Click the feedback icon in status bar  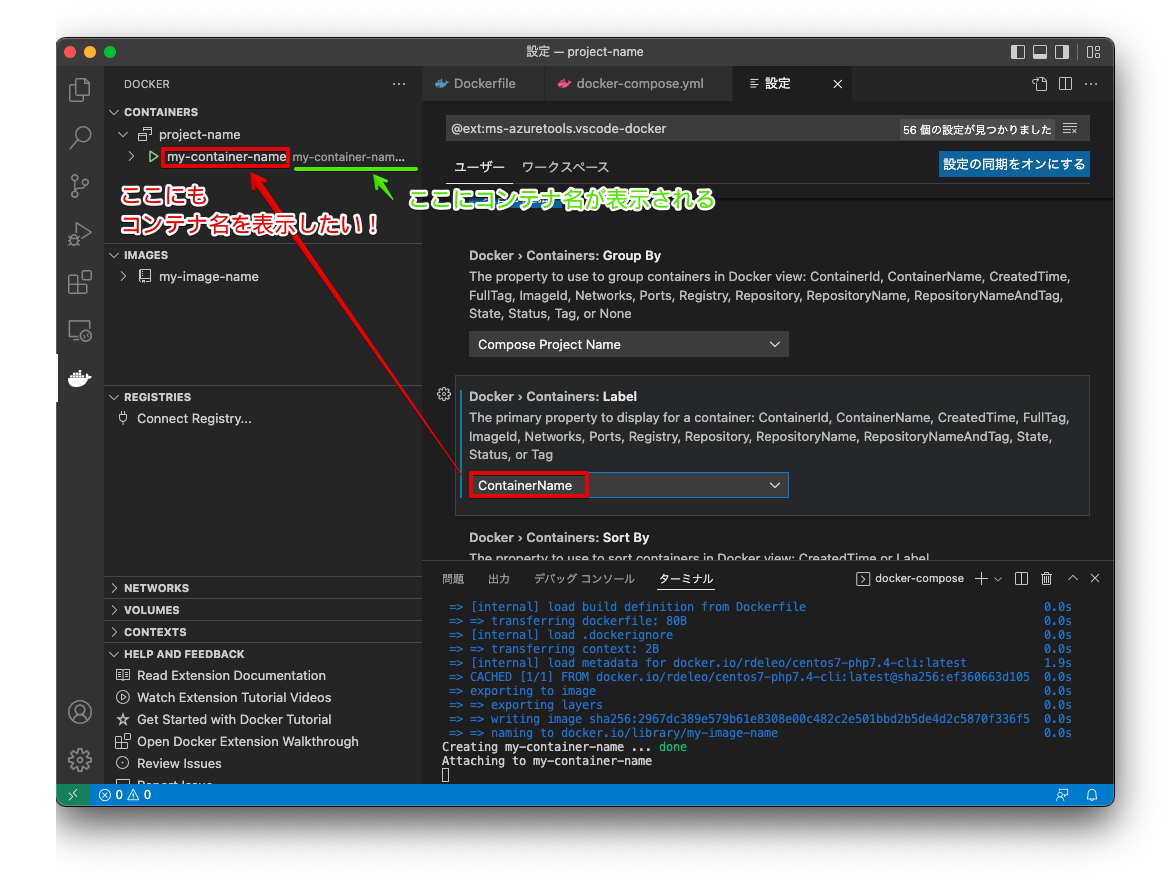click(1062, 795)
